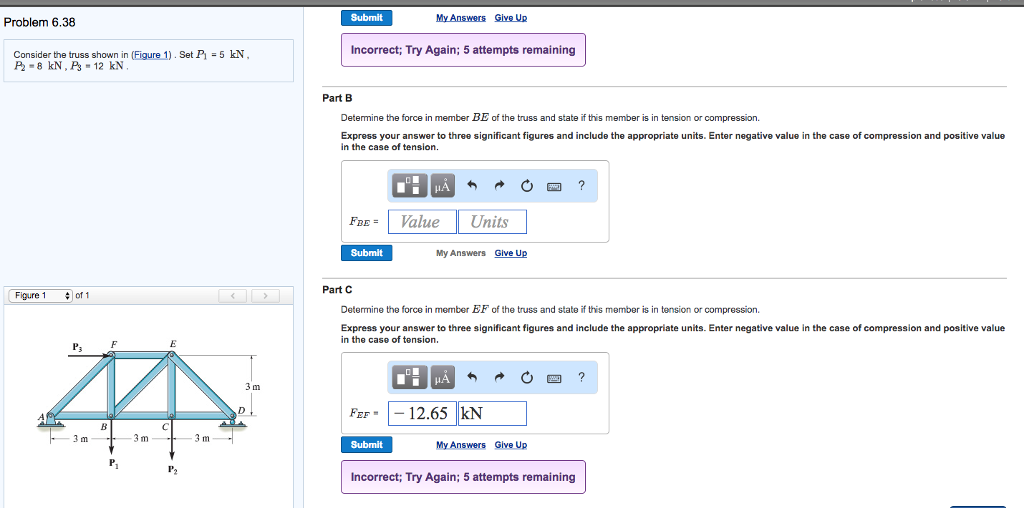Image resolution: width=1024 pixels, height=508 pixels.
Task: Redo in Part C answer toolbar
Action: (x=500, y=377)
